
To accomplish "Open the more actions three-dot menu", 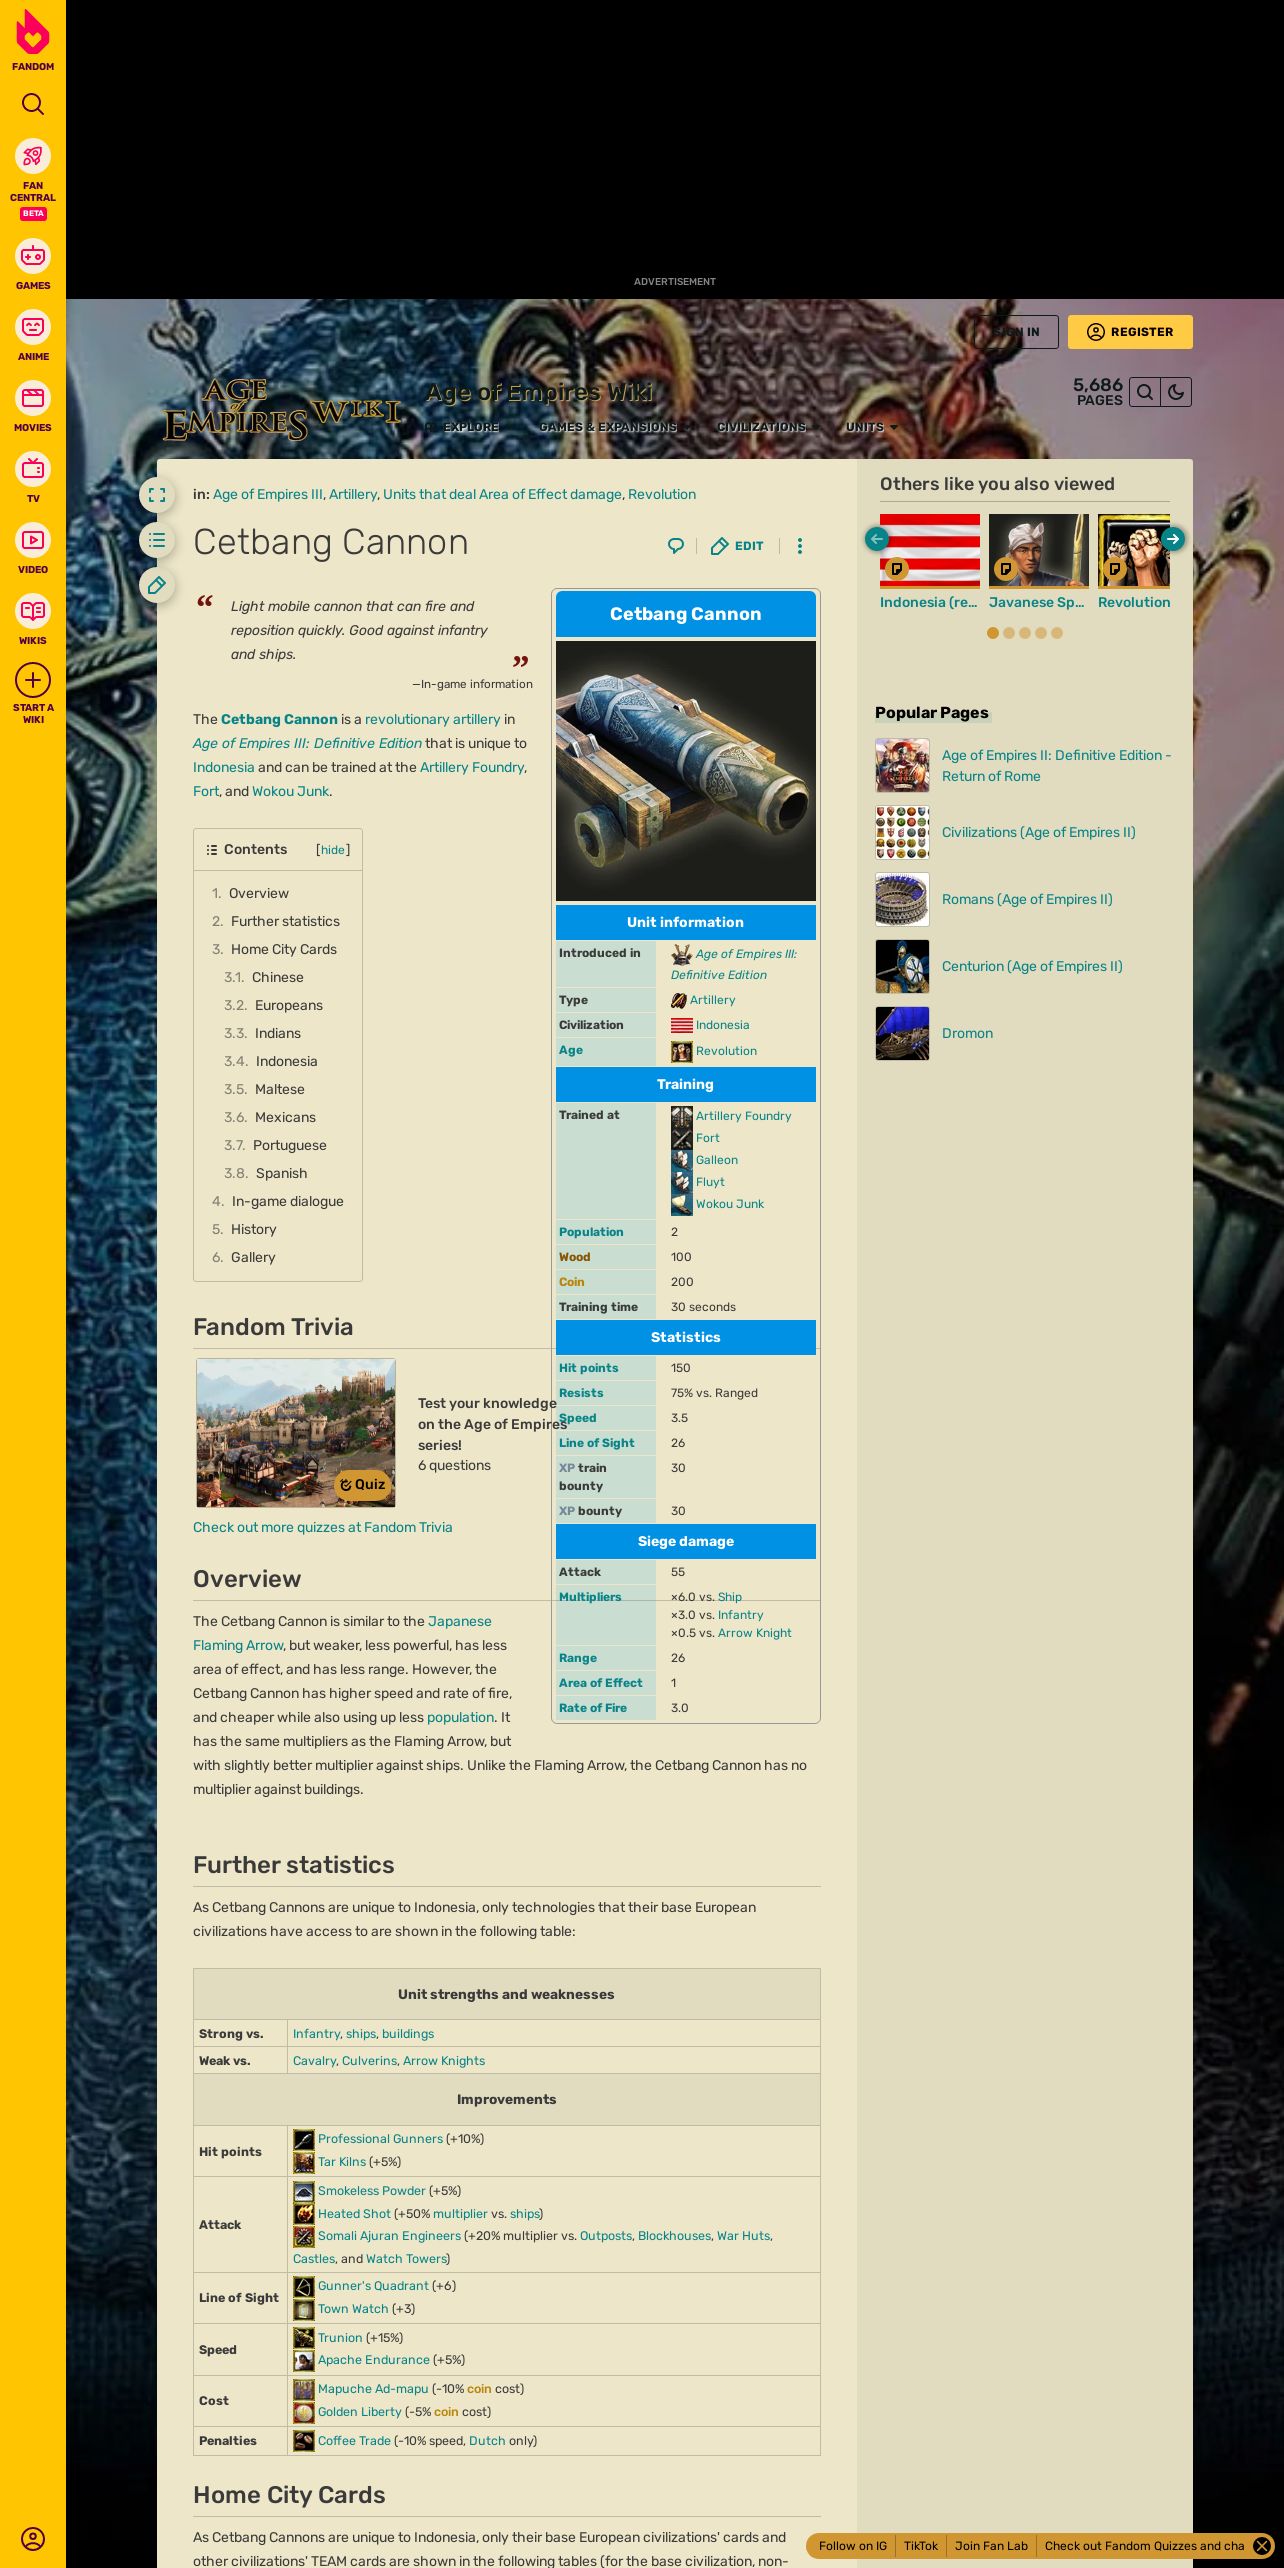I will [x=799, y=546].
